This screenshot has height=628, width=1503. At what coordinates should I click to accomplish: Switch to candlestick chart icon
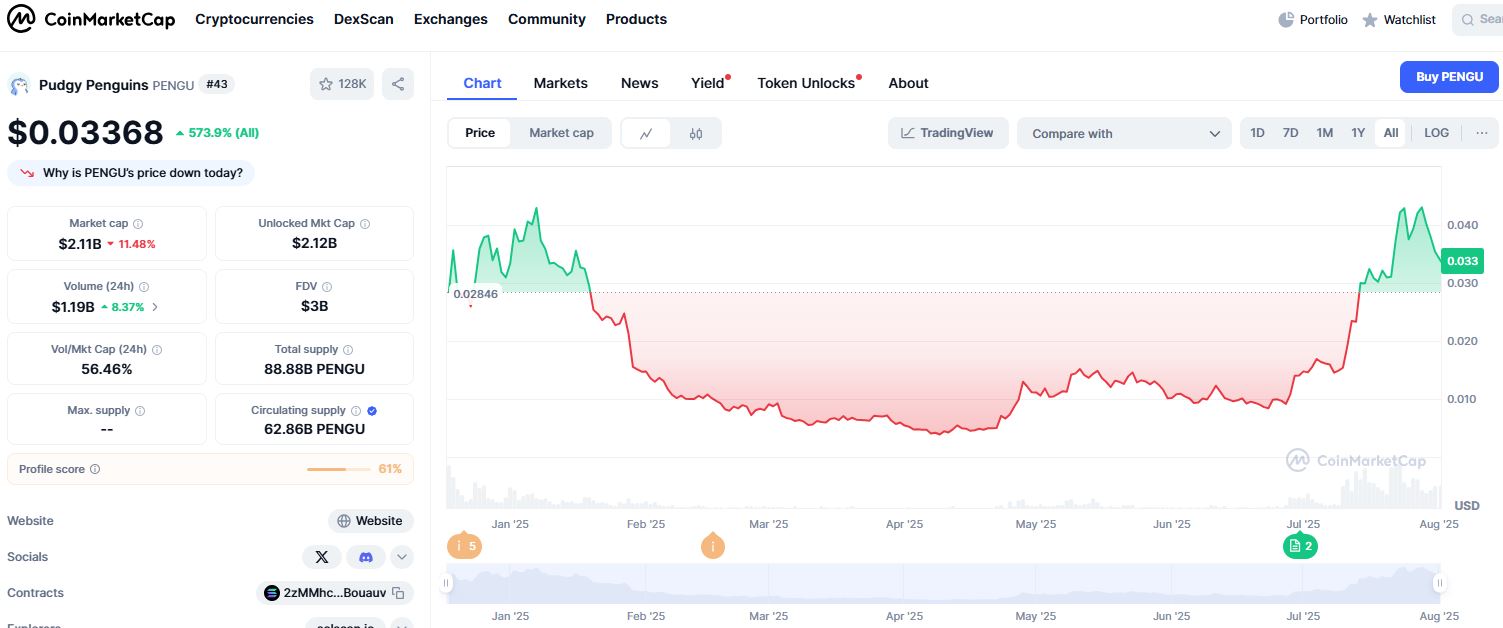(696, 133)
